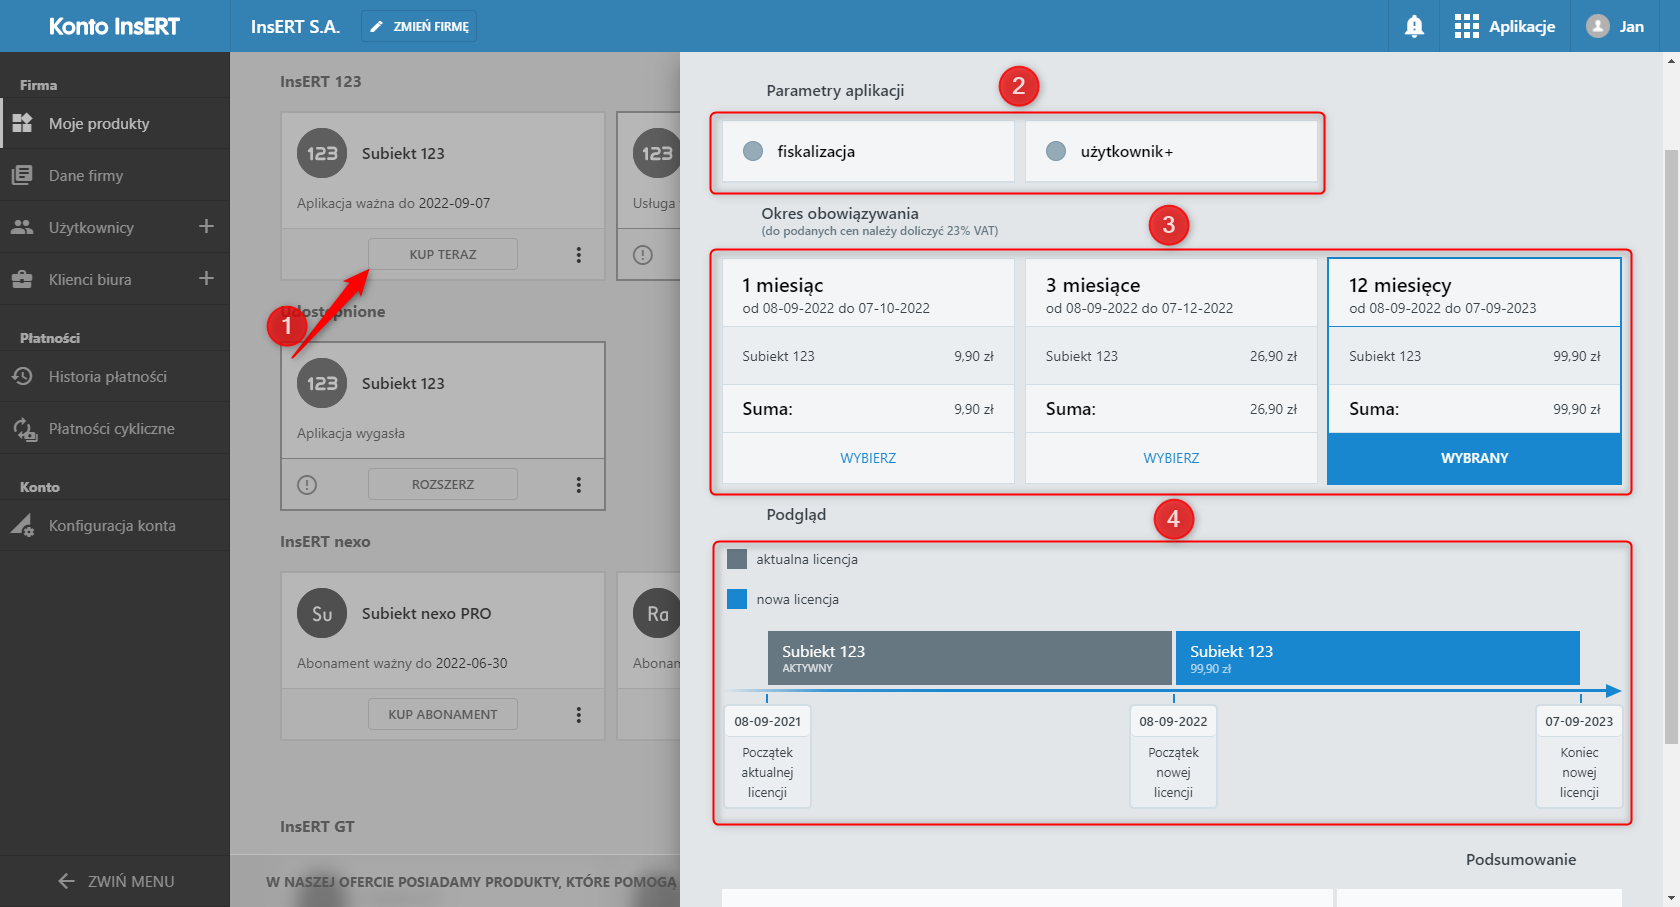Click WYBRANY on the 12 miesięcy plan
Screen dimensions: 1680x907
pyautogui.click(x=1474, y=458)
